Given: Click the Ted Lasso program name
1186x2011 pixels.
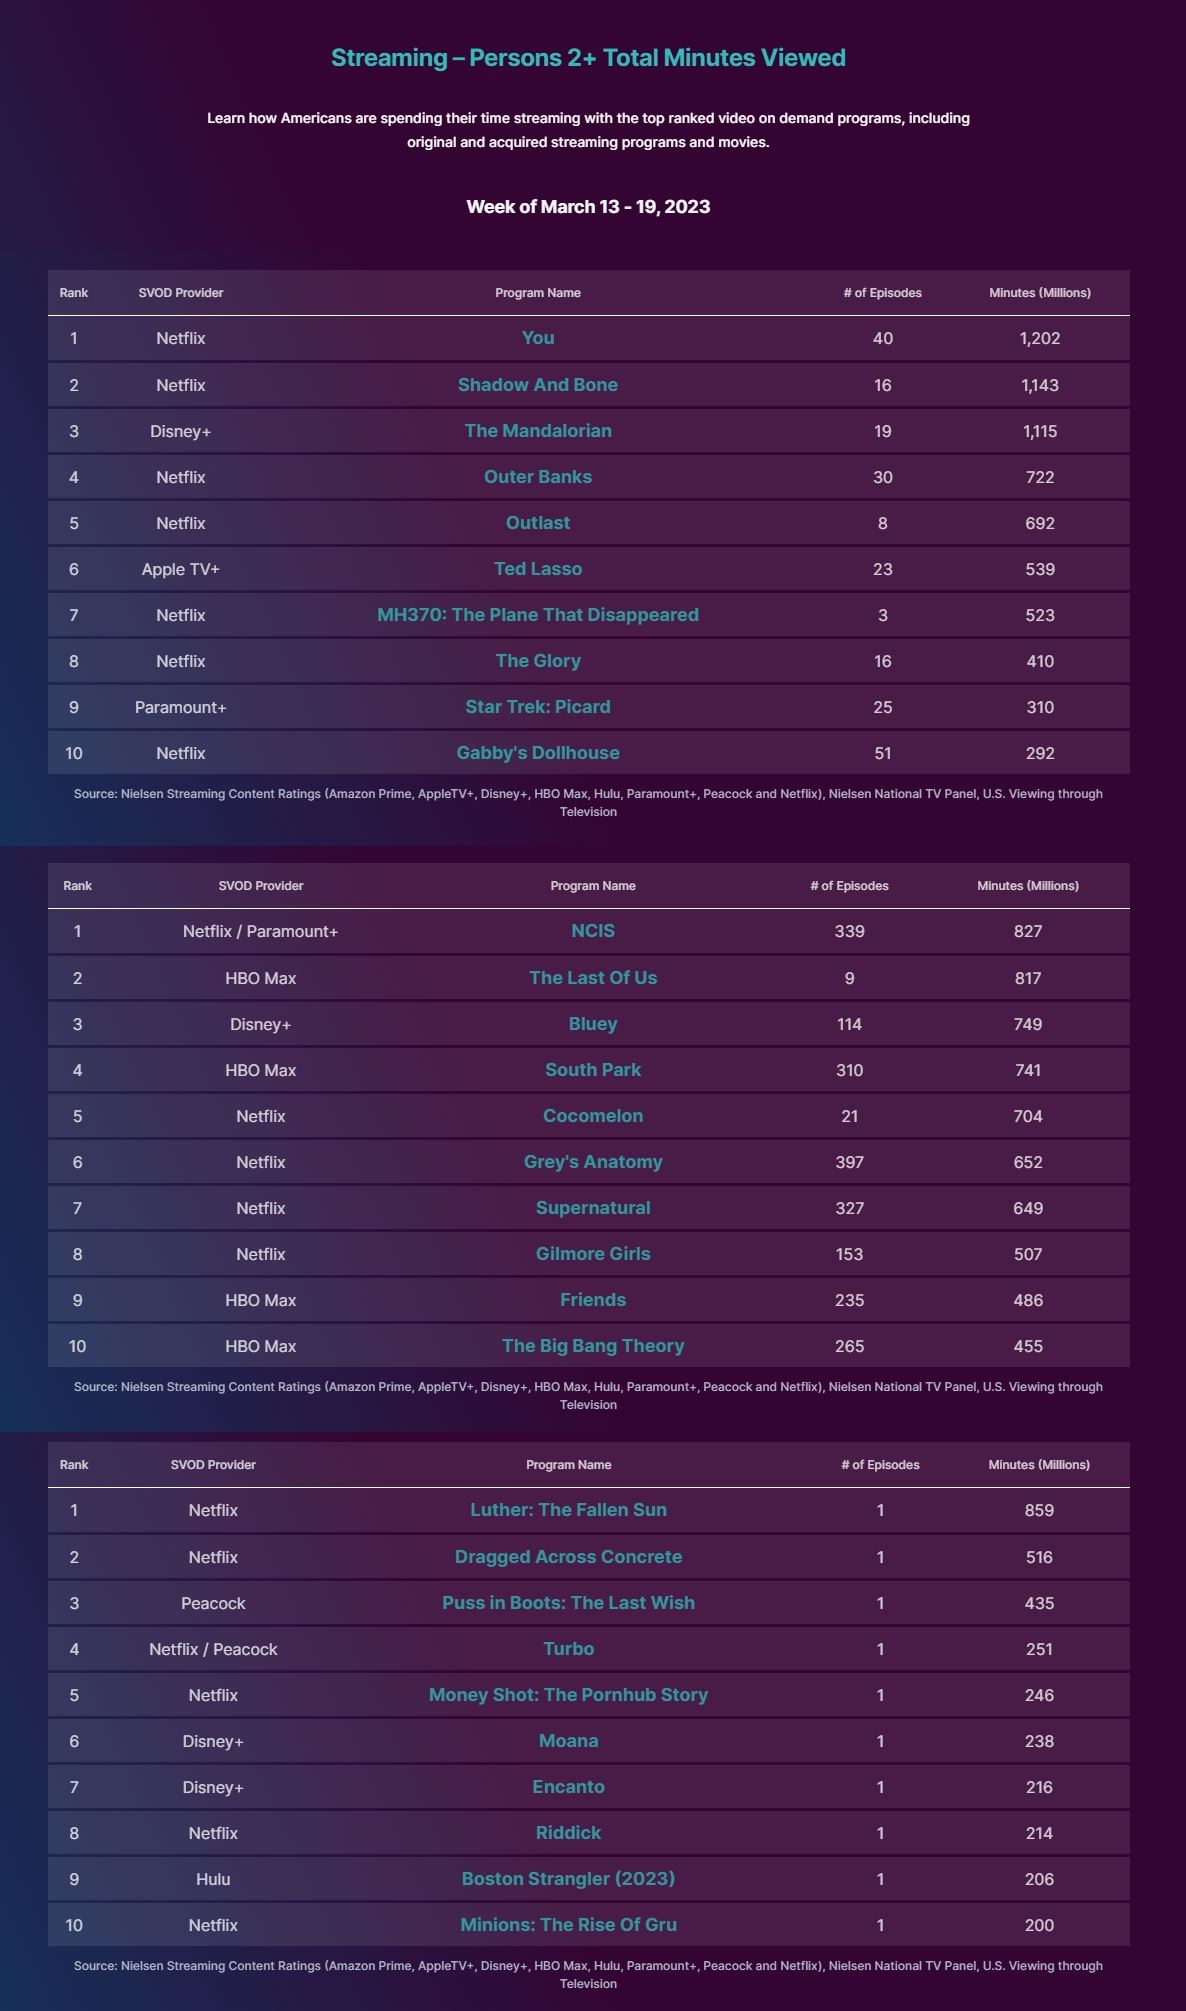Looking at the screenshot, I should point(538,569).
